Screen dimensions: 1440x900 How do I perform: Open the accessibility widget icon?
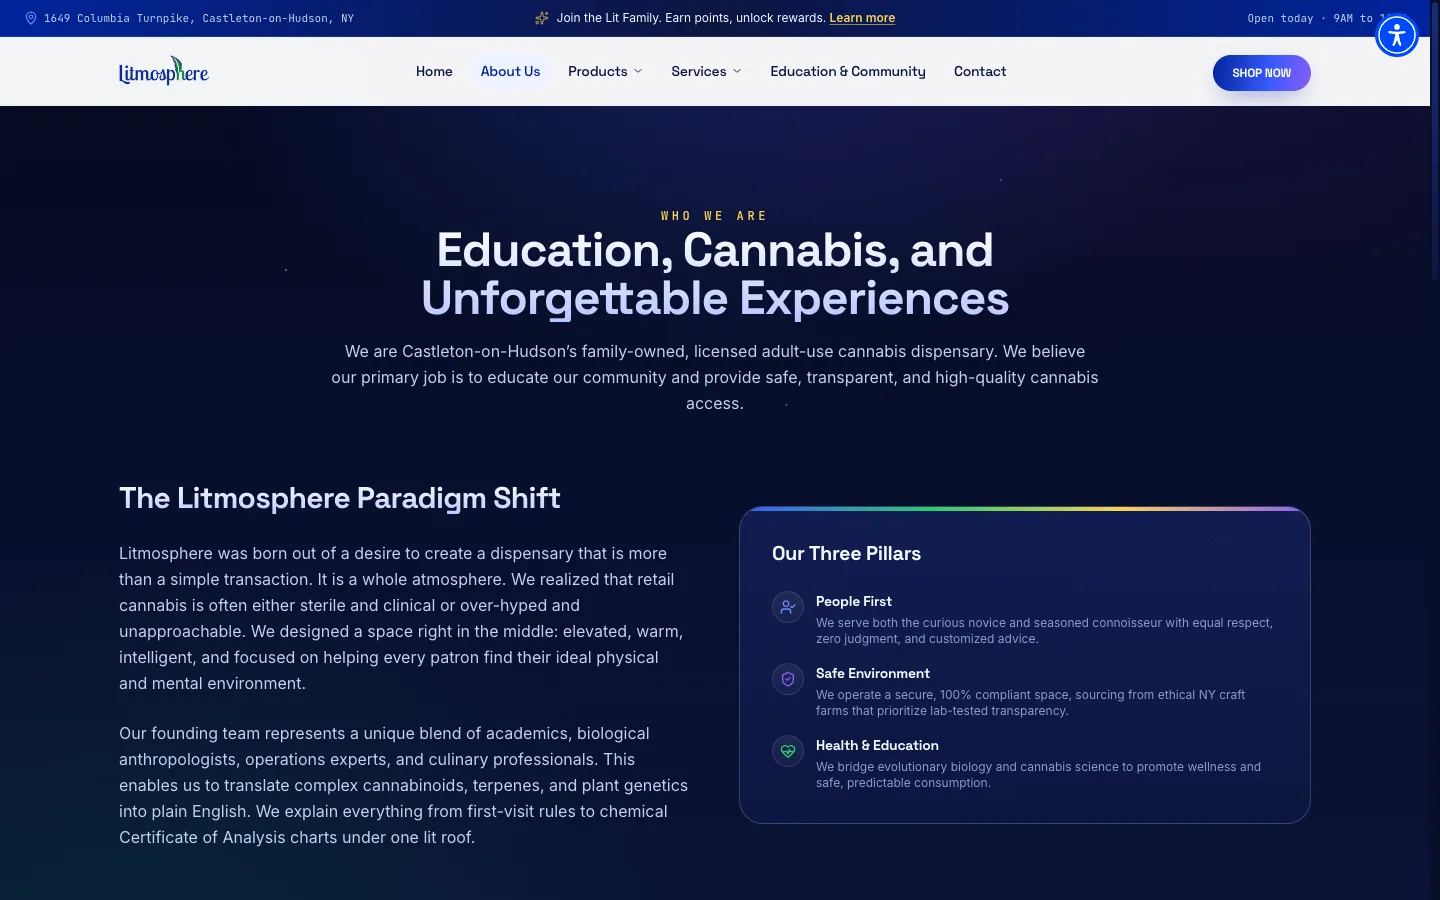(1397, 36)
